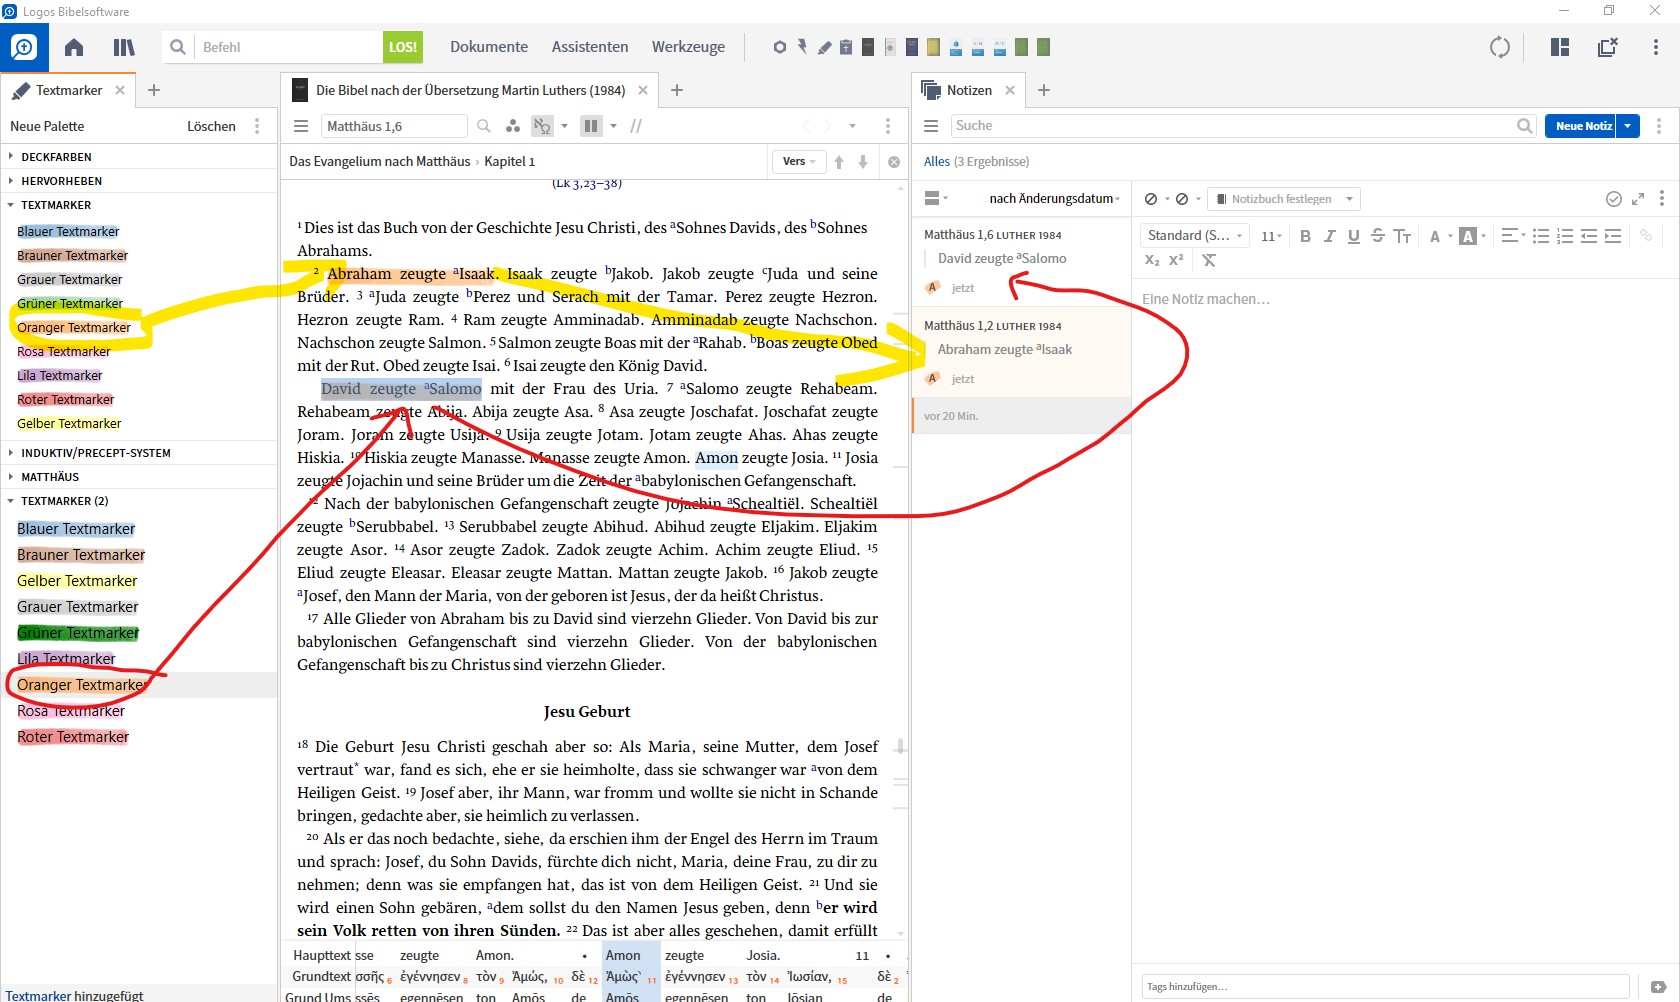Choose Grüner Textmarker in TEXTMARKER (2)
This screenshot has height=1002, width=1680.
pos(78,633)
